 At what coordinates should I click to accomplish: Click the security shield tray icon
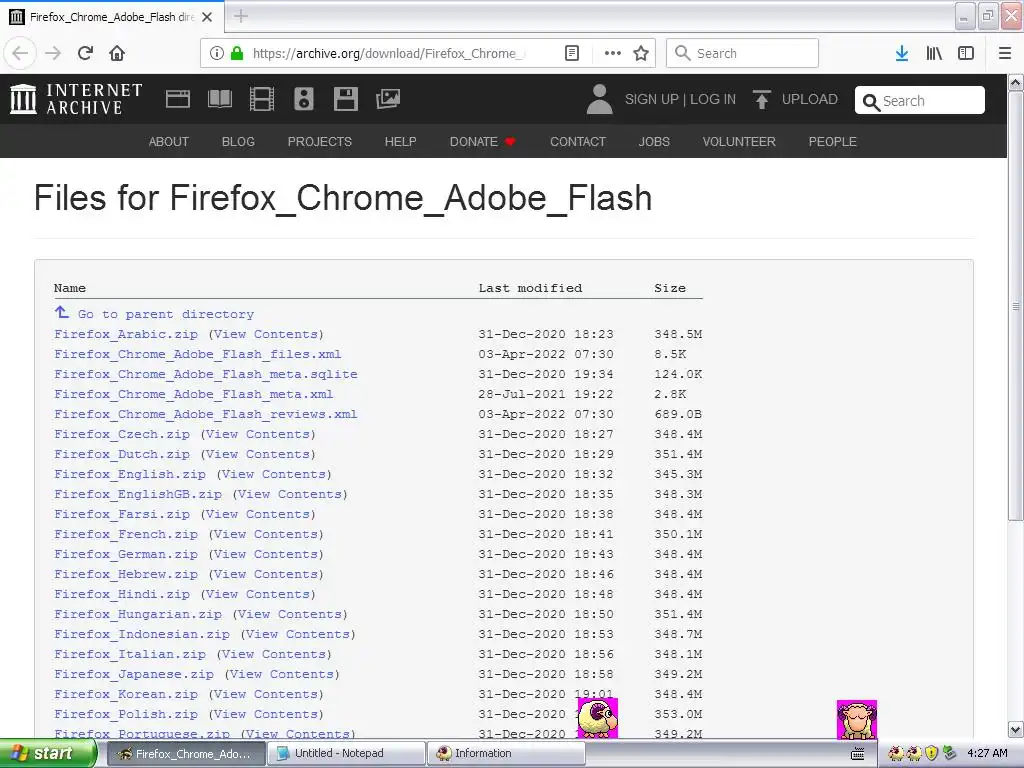coord(932,753)
